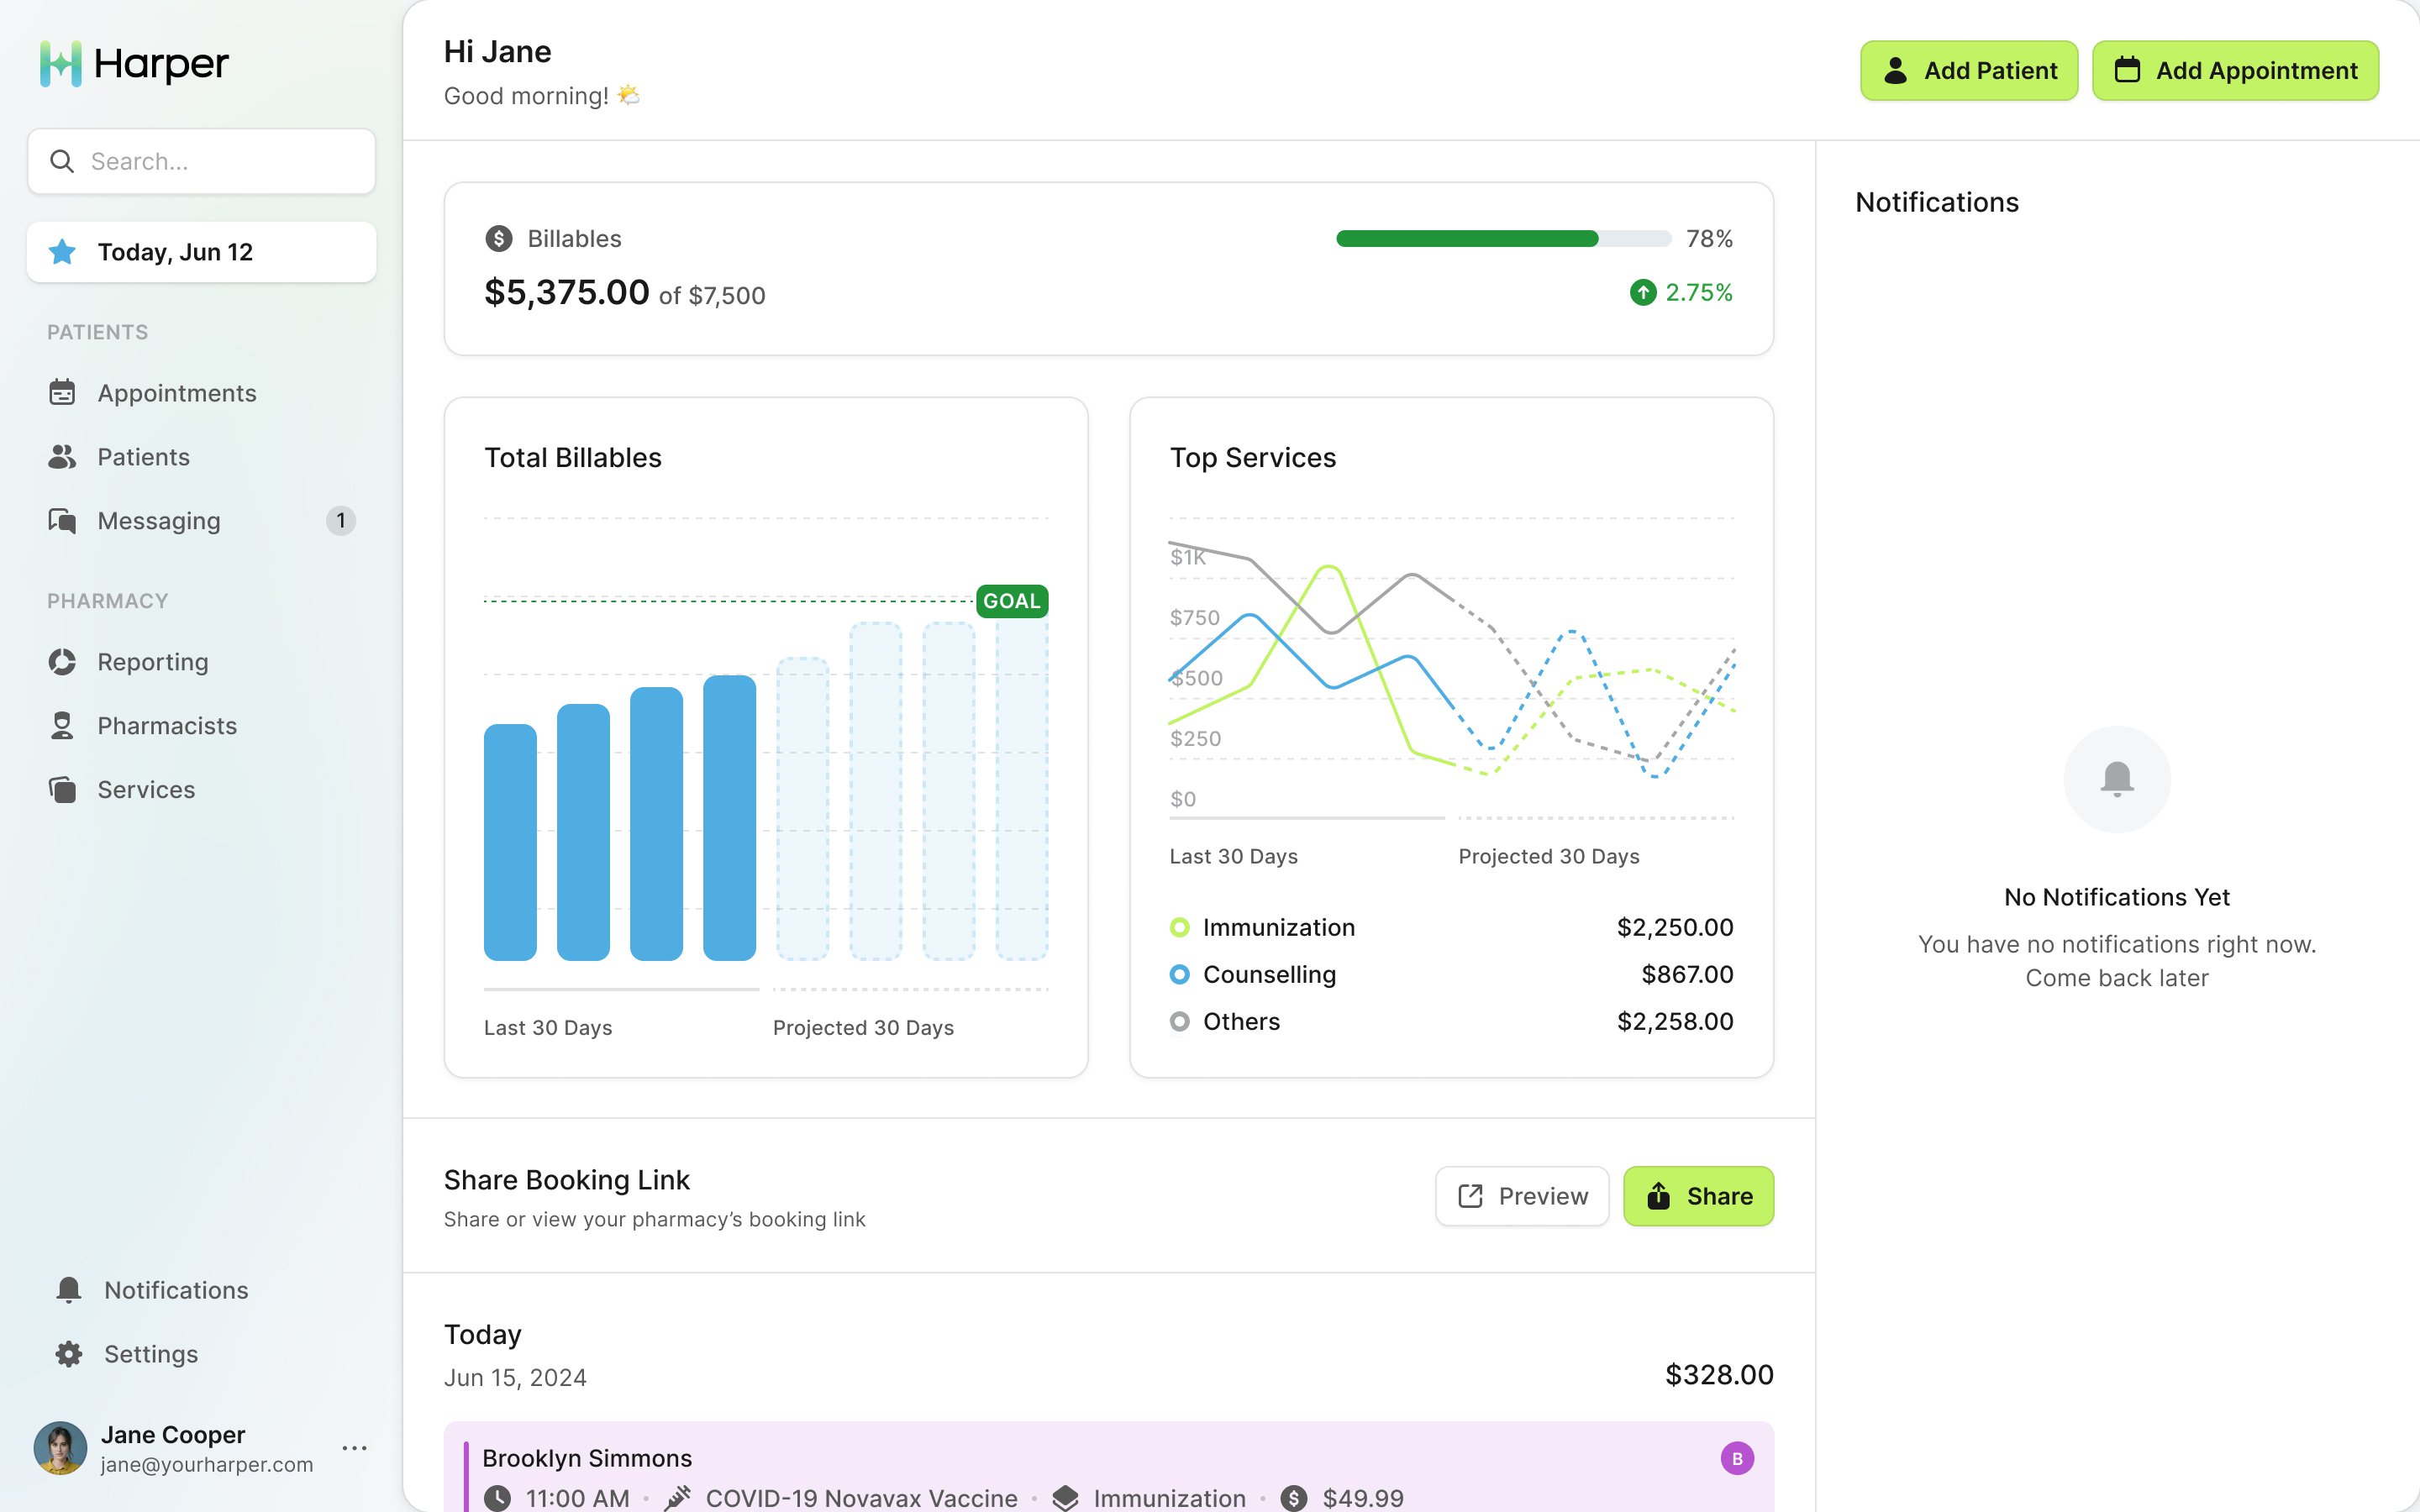Open the Messaging unread count badge
Image resolution: width=2420 pixels, height=1512 pixels.
(x=340, y=521)
